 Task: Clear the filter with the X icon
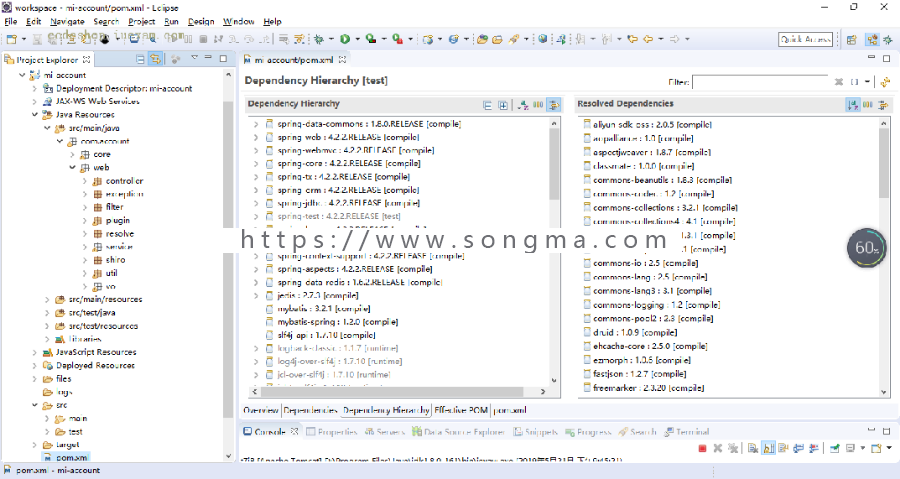coord(839,82)
